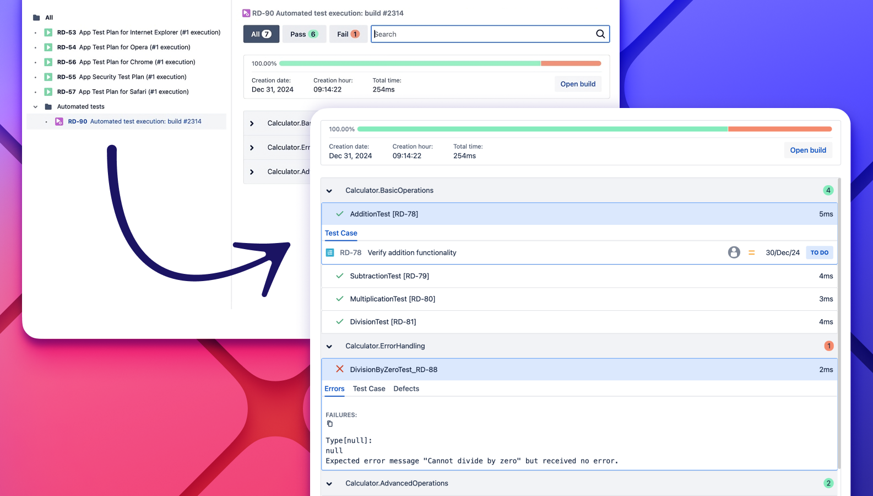Select the All results filter
The width and height of the screenshot is (873, 496).
[261, 34]
